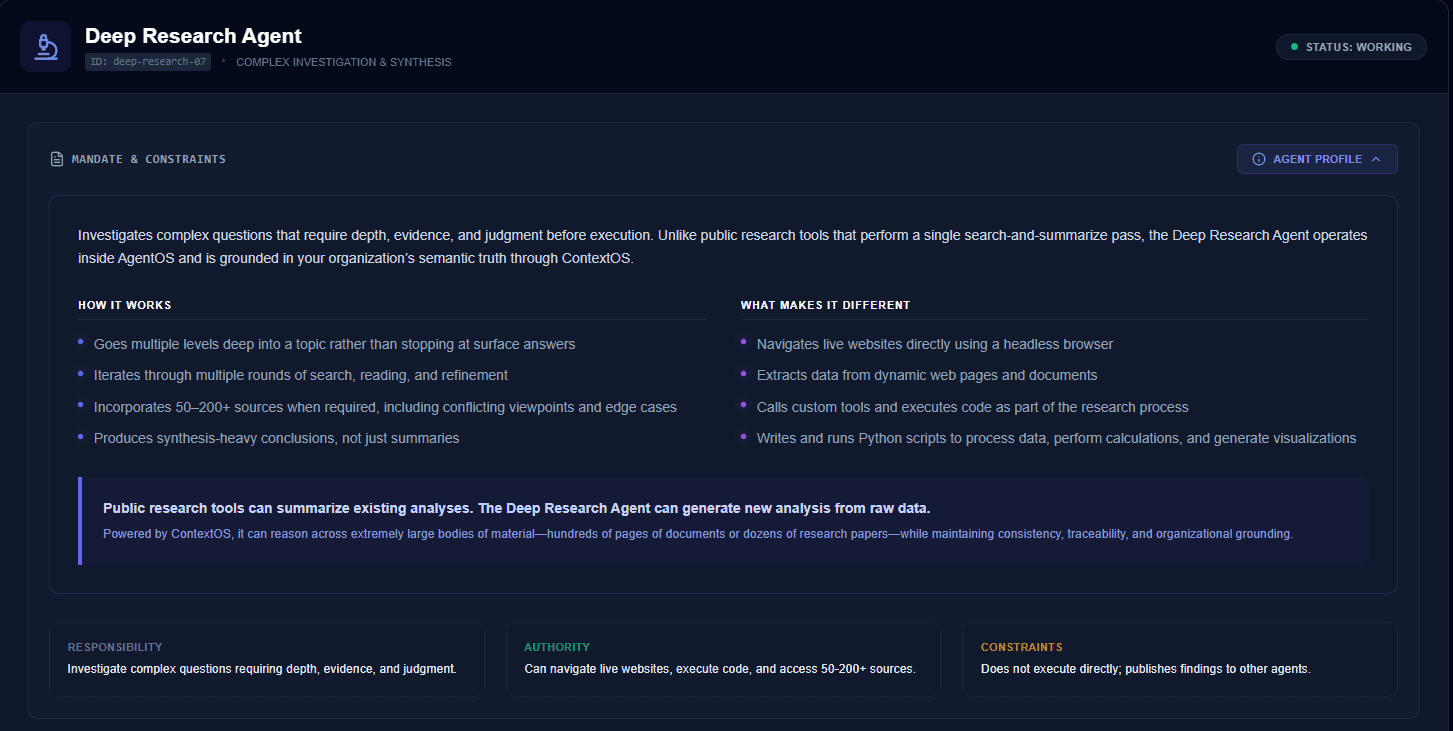Collapse the Agent Profile chevron
Screen dimensions: 1453x731
coord(1376,159)
